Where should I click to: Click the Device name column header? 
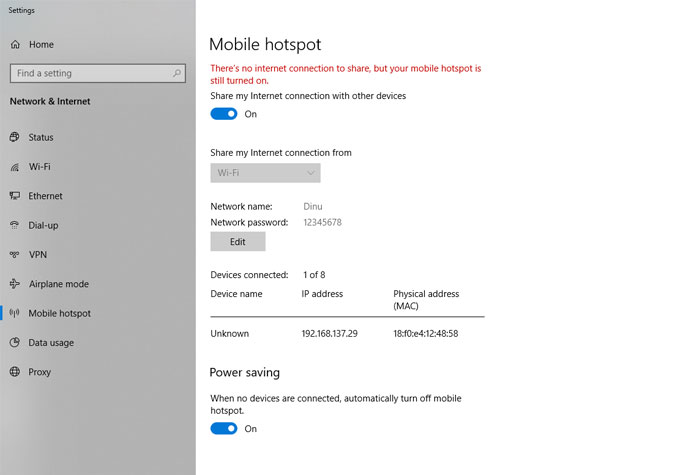point(236,294)
